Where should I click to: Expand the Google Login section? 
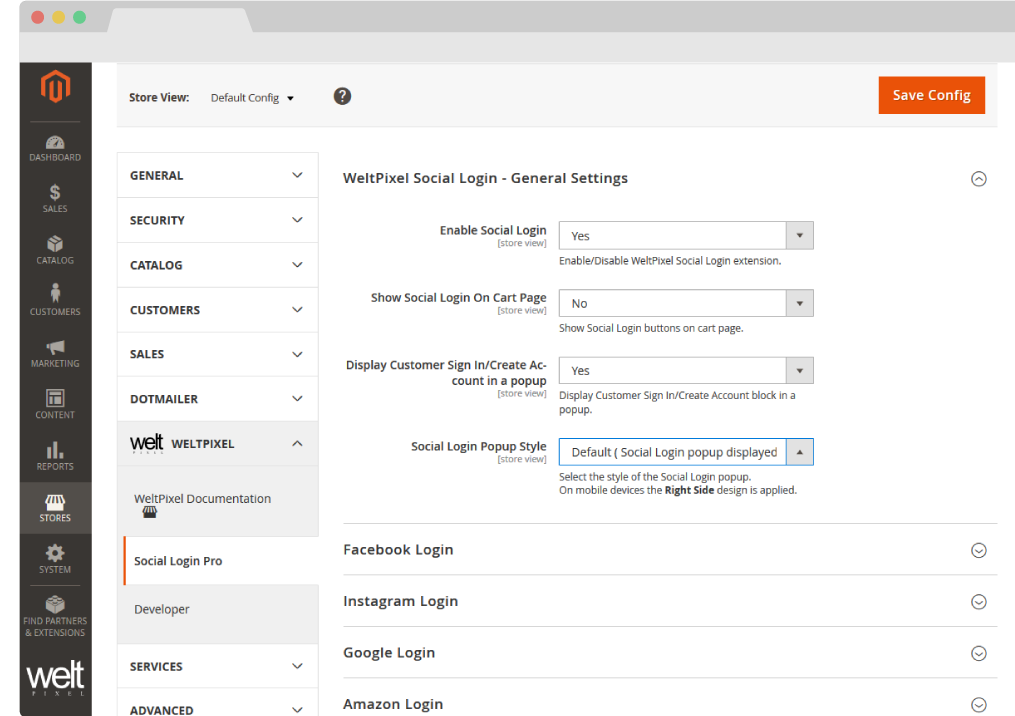pyautogui.click(x=979, y=653)
